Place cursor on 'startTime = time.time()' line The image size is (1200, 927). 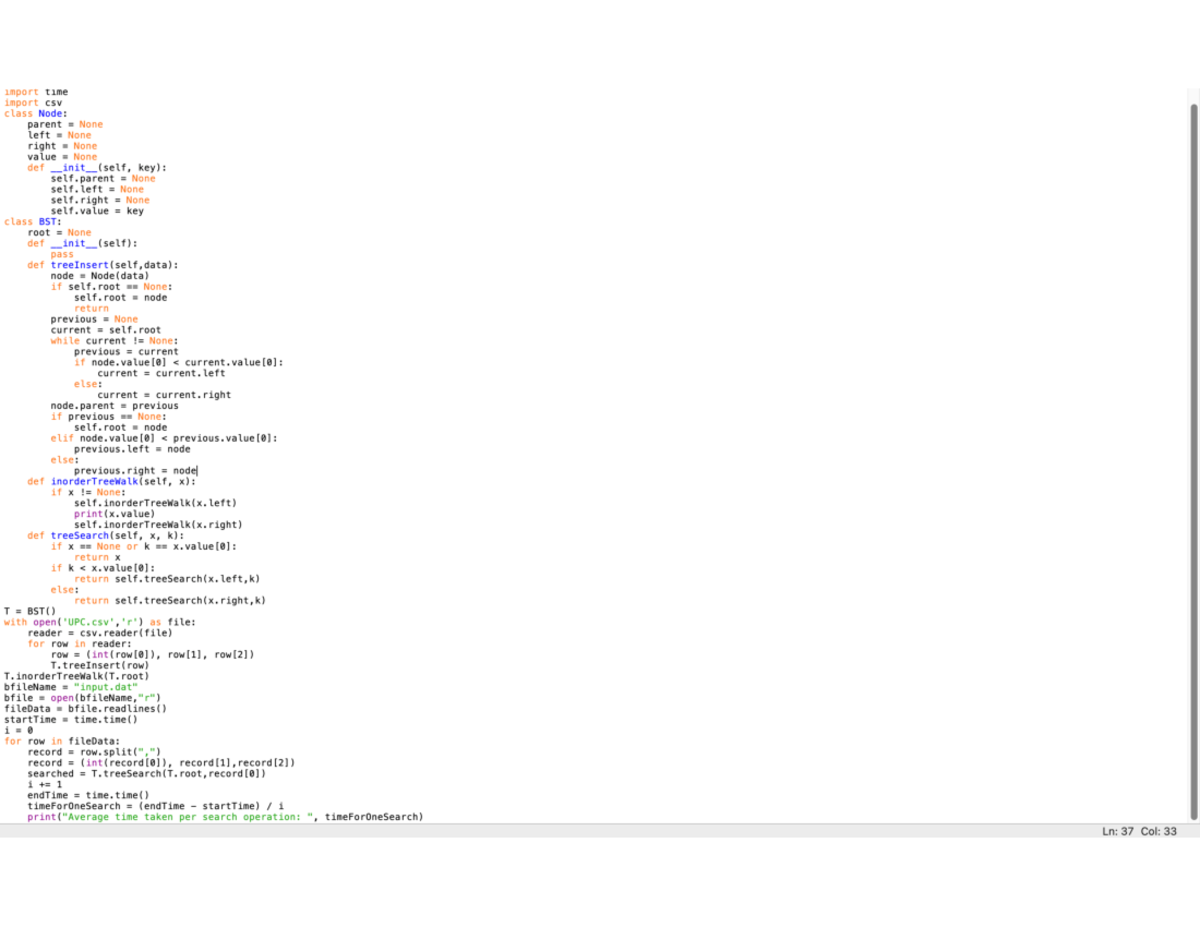click(x=70, y=719)
